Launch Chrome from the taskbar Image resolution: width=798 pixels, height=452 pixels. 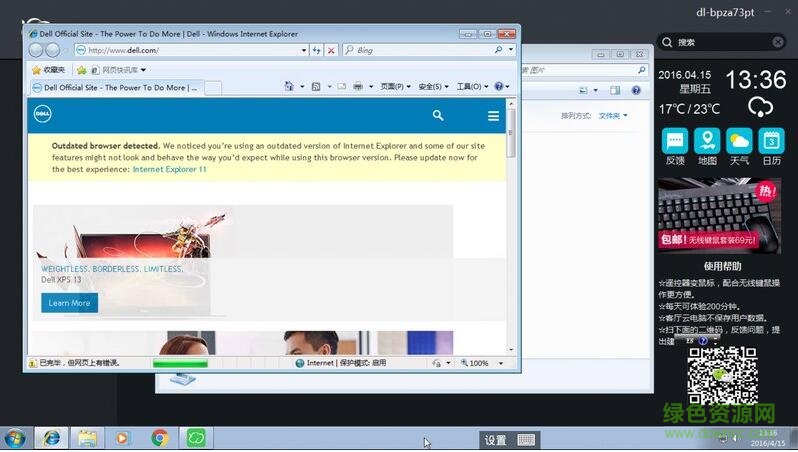tap(159, 438)
